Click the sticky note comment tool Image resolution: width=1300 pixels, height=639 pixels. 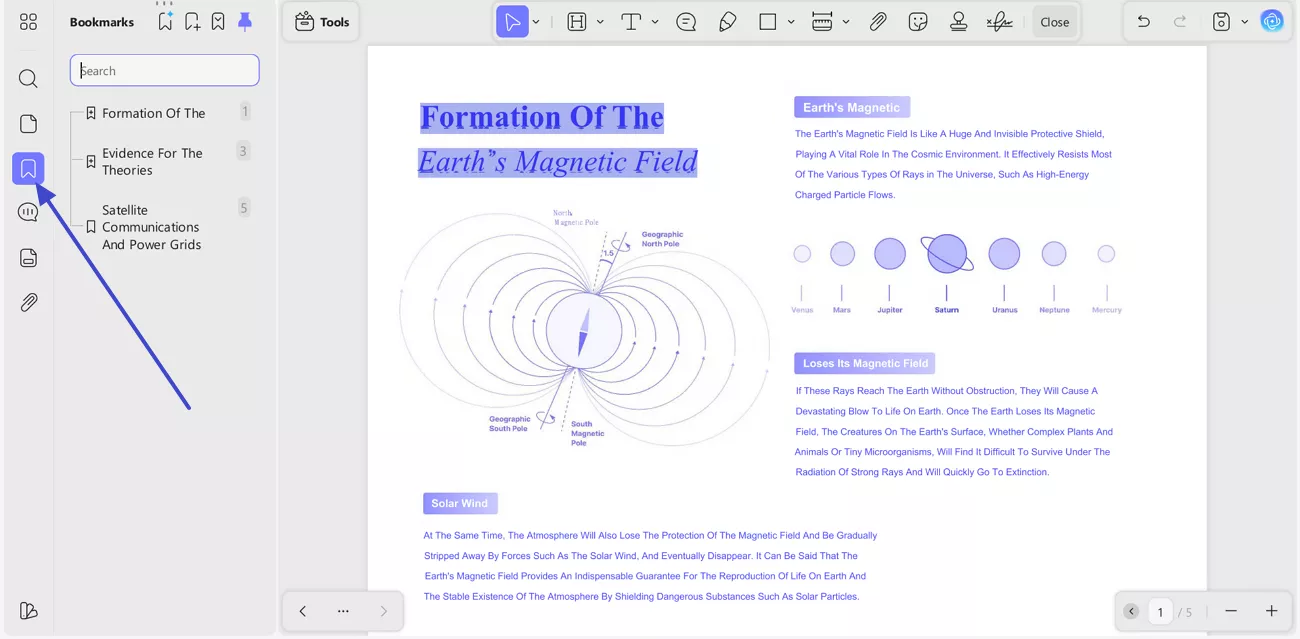686,22
